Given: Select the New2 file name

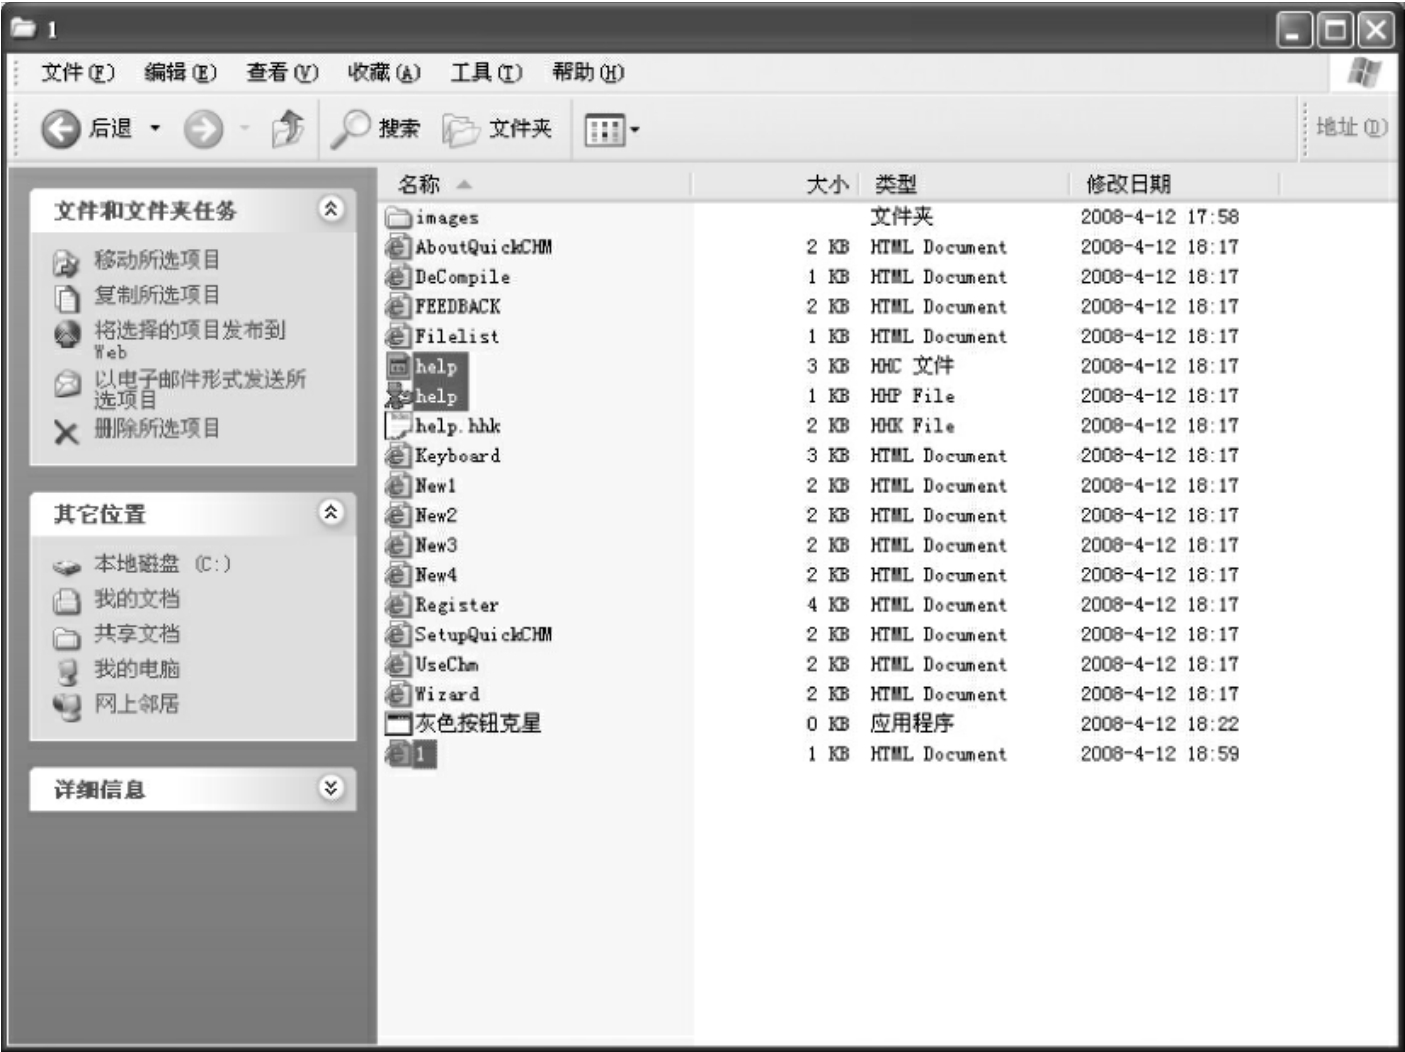Looking at the screenshot, I should [x=436, y=516].
